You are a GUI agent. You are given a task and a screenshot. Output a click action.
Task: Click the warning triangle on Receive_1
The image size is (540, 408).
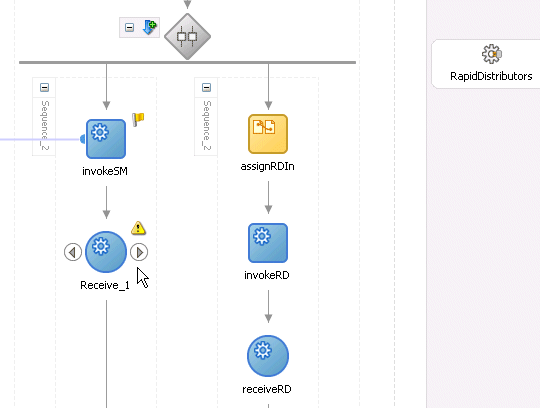[x=138, y=228]
